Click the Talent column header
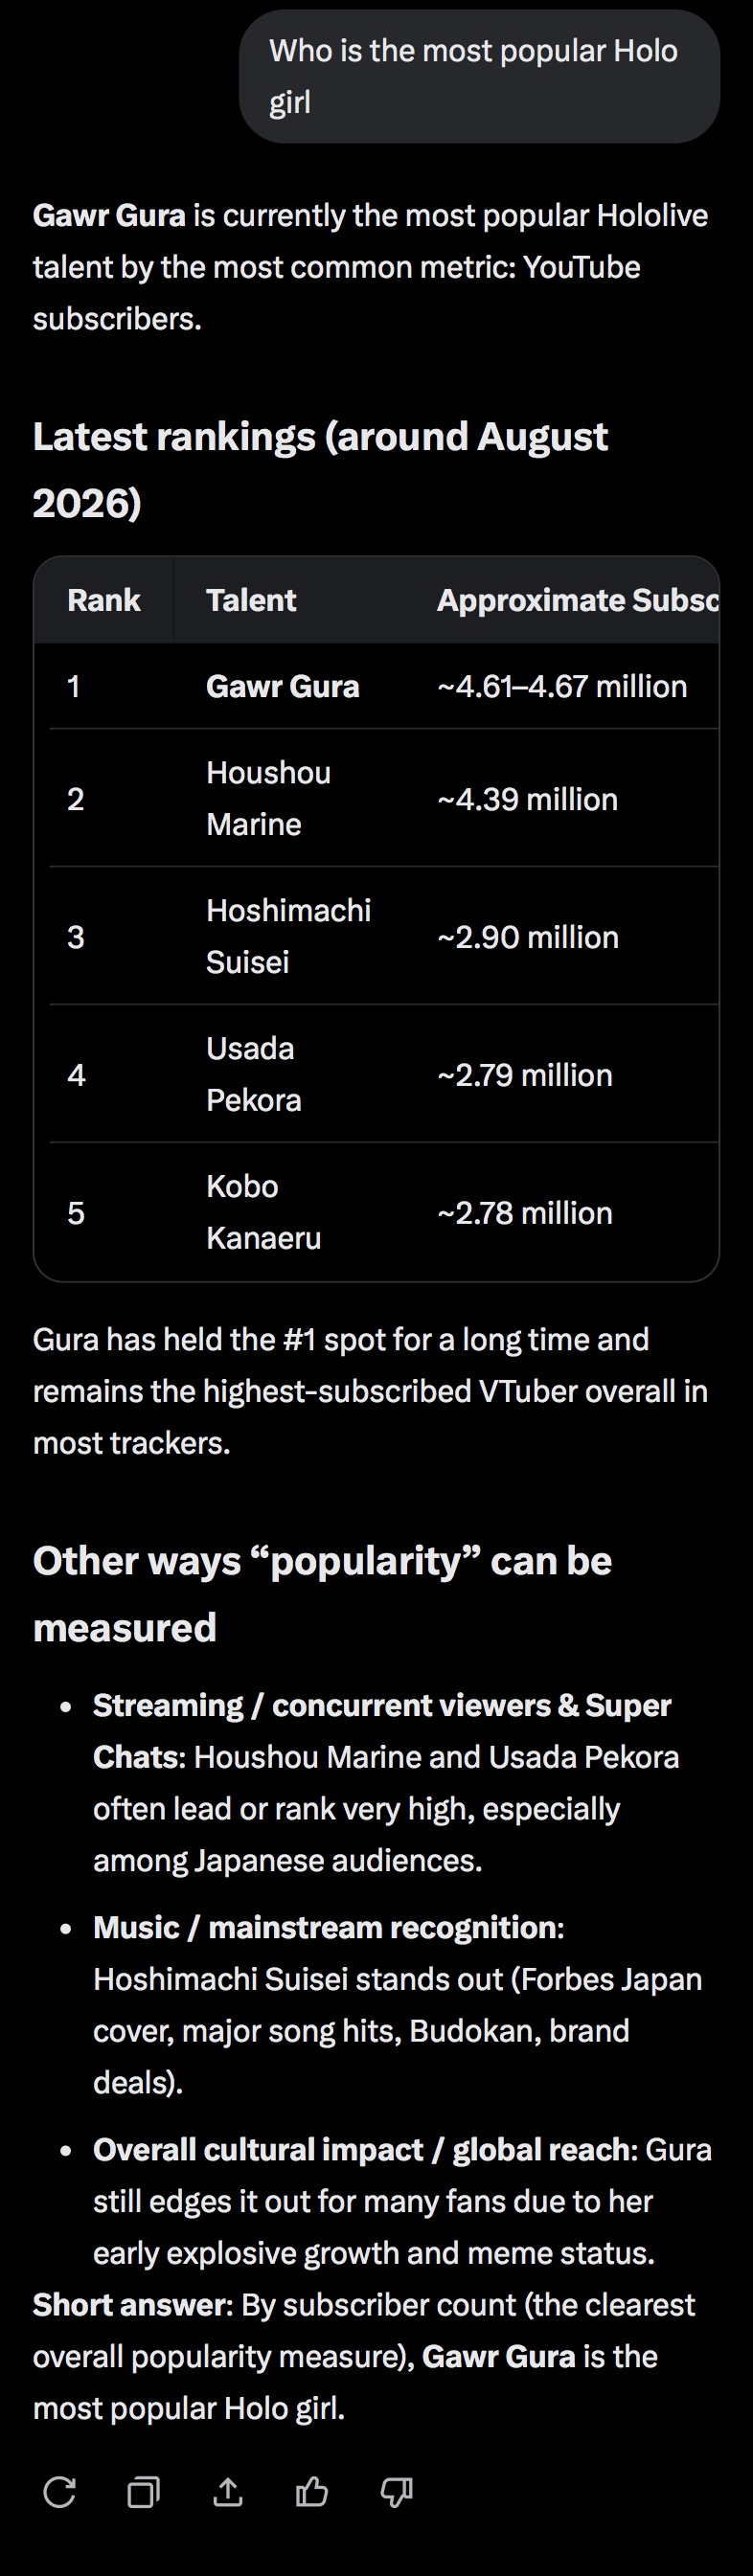 pos(251,600)
